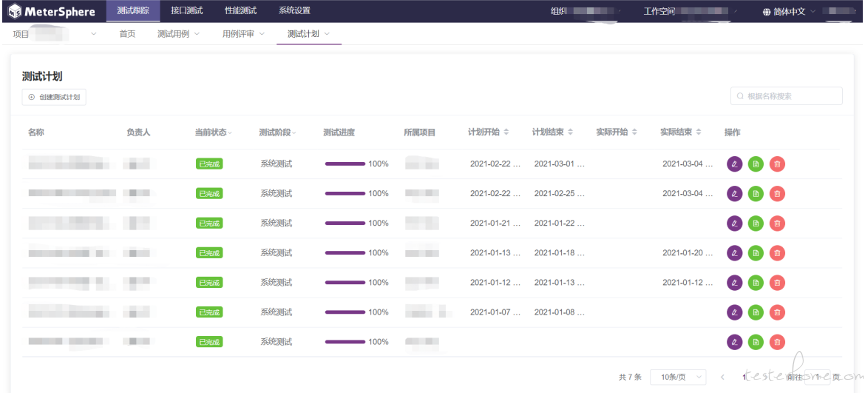Edit the plan starting 2021-01-12

click(x=735, y=283)
